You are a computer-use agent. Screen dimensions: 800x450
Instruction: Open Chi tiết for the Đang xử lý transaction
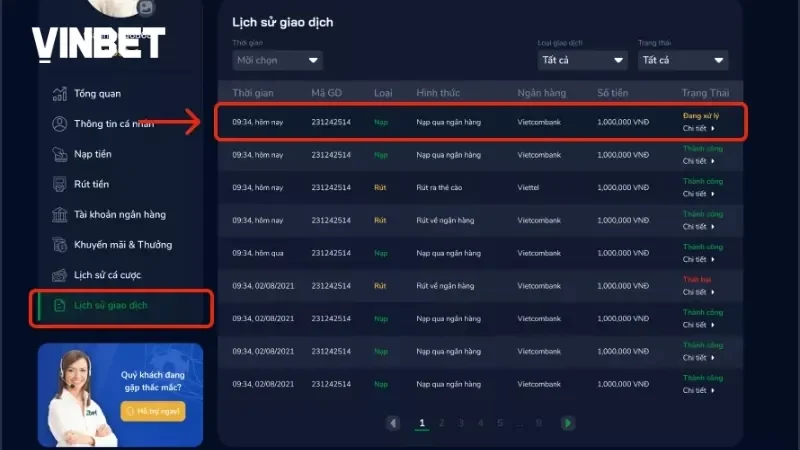(699, 129)
